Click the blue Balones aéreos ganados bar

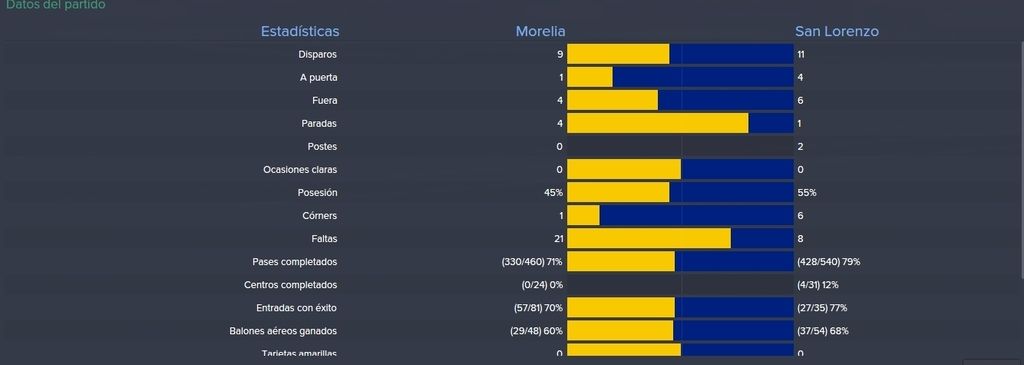pos(733,331)
